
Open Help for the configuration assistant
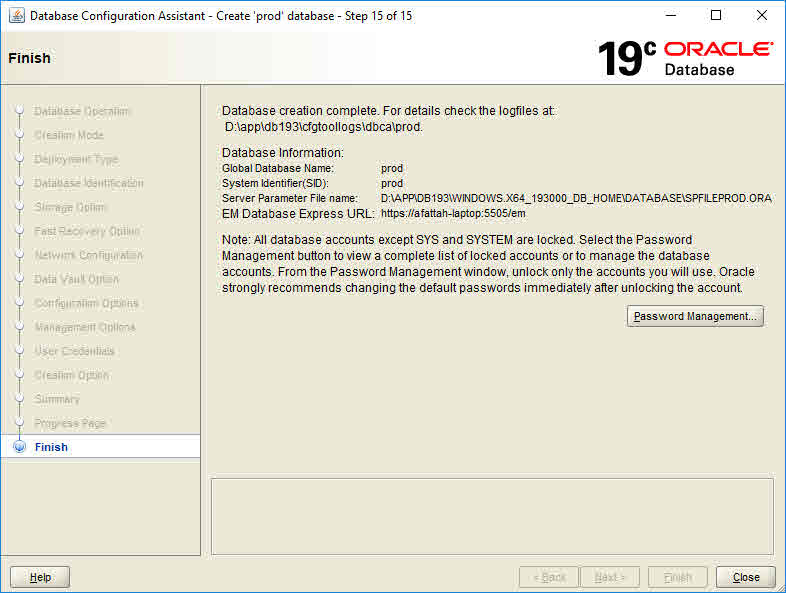pyautogui.click(x=40, y=577)
